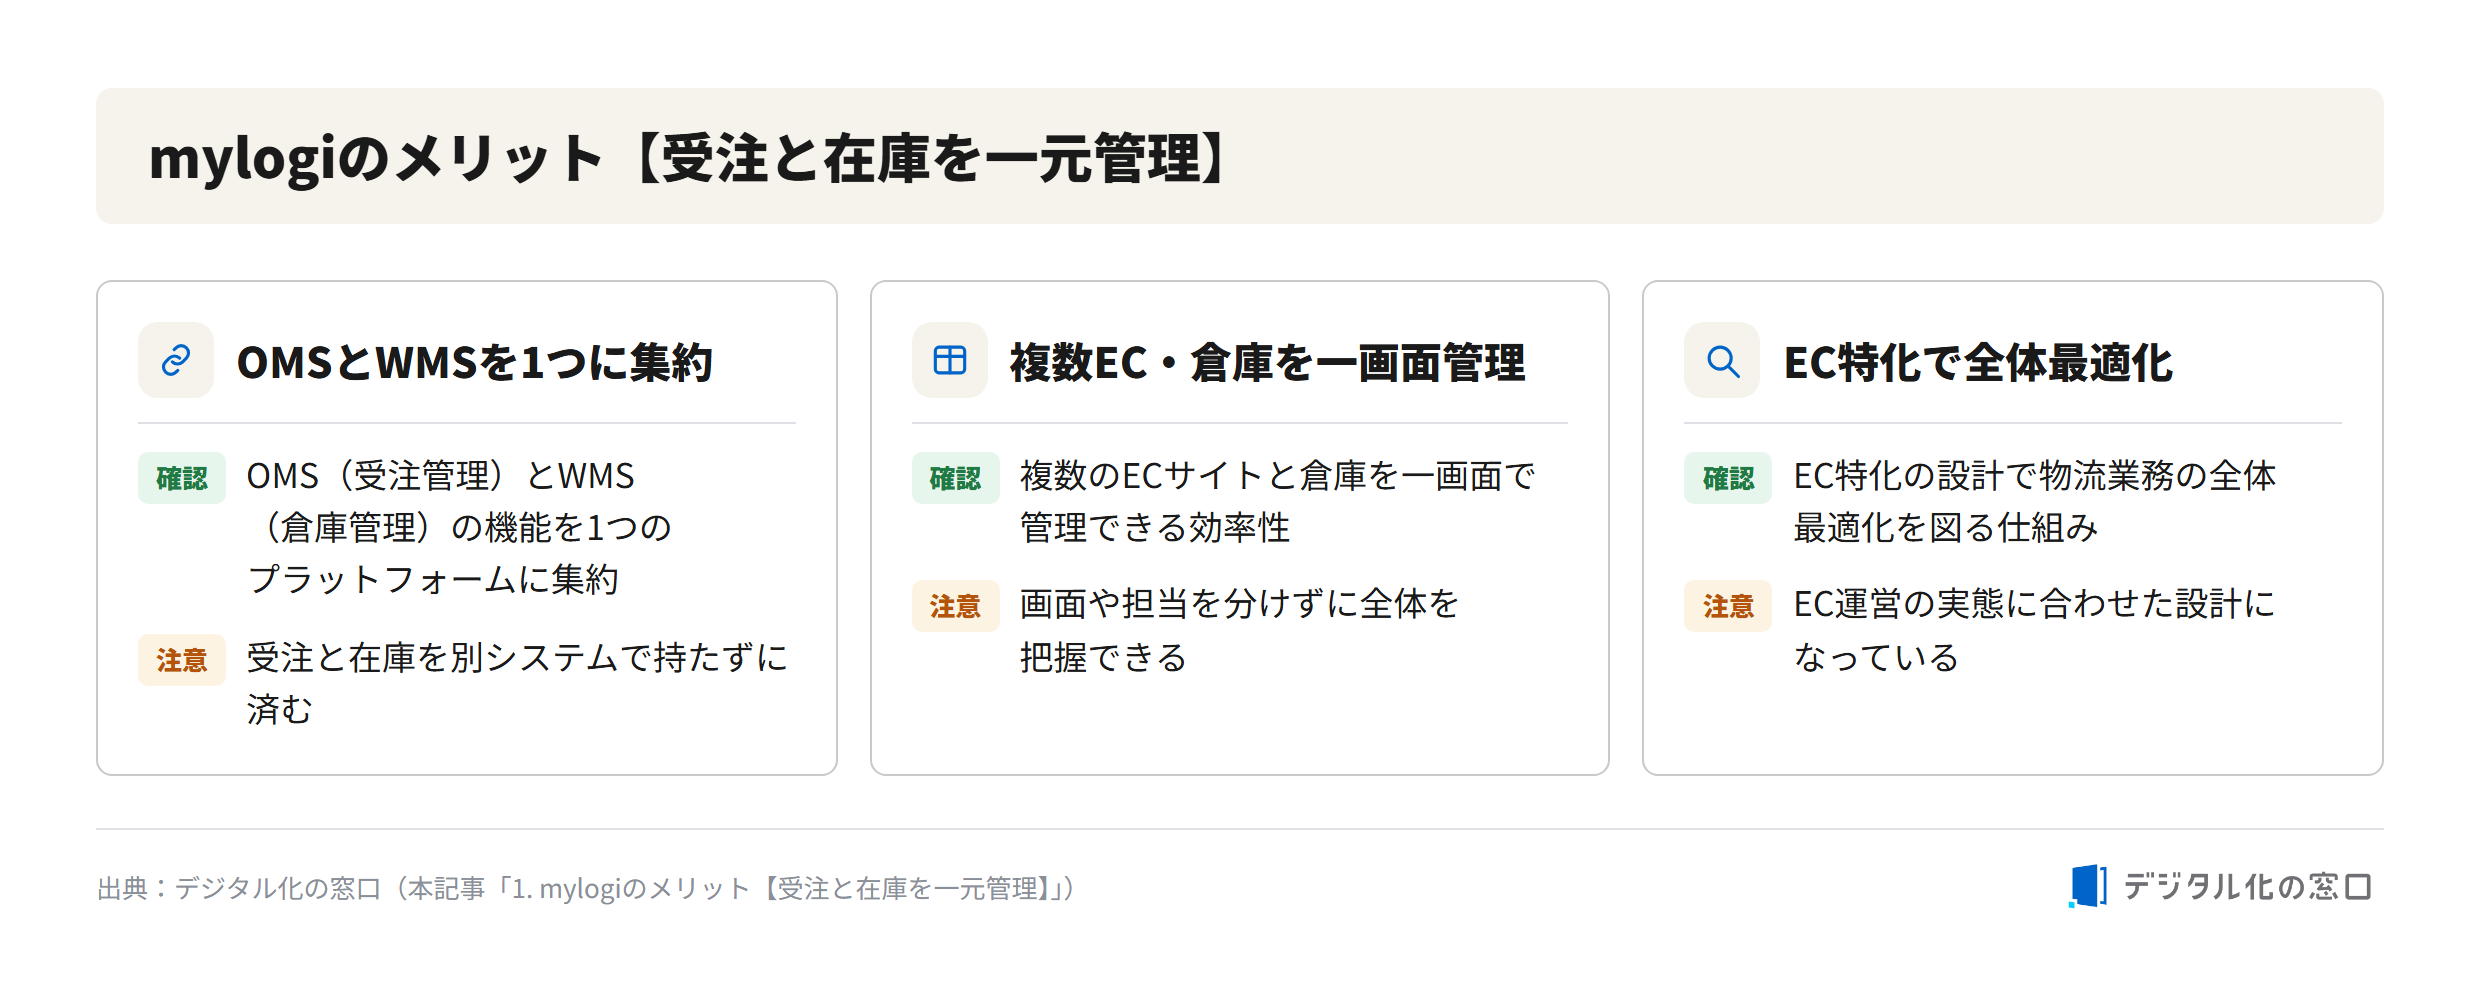Click the orange 注意 badge in the OMS card
This screenshot has width=2480, height=1004.
click(182, 660)
